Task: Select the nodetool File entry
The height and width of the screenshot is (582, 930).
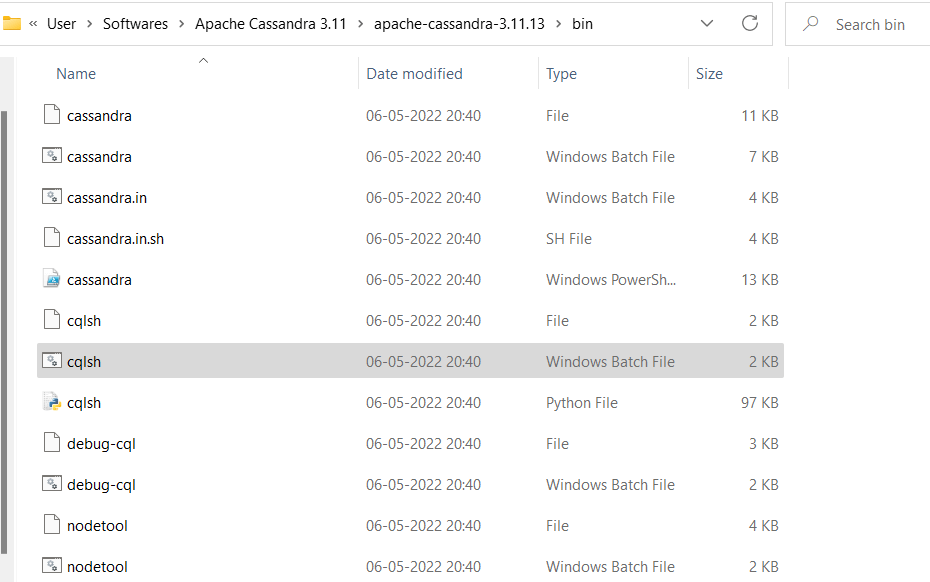Action: [97, 525]
